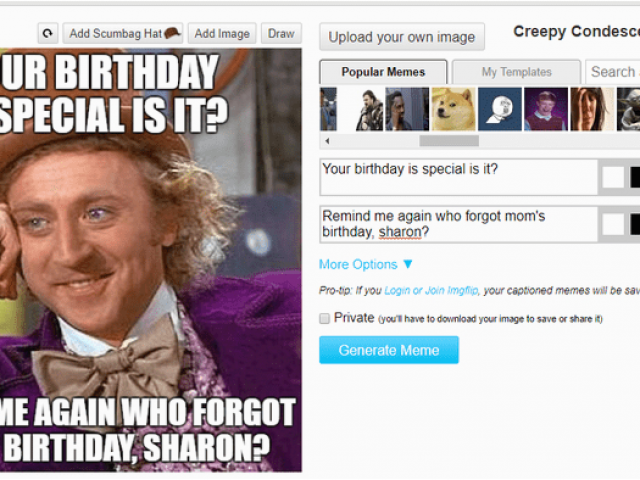Open white color swatch for bottom text
This screenshot has width=640, height=480.
tap(613, 224)
